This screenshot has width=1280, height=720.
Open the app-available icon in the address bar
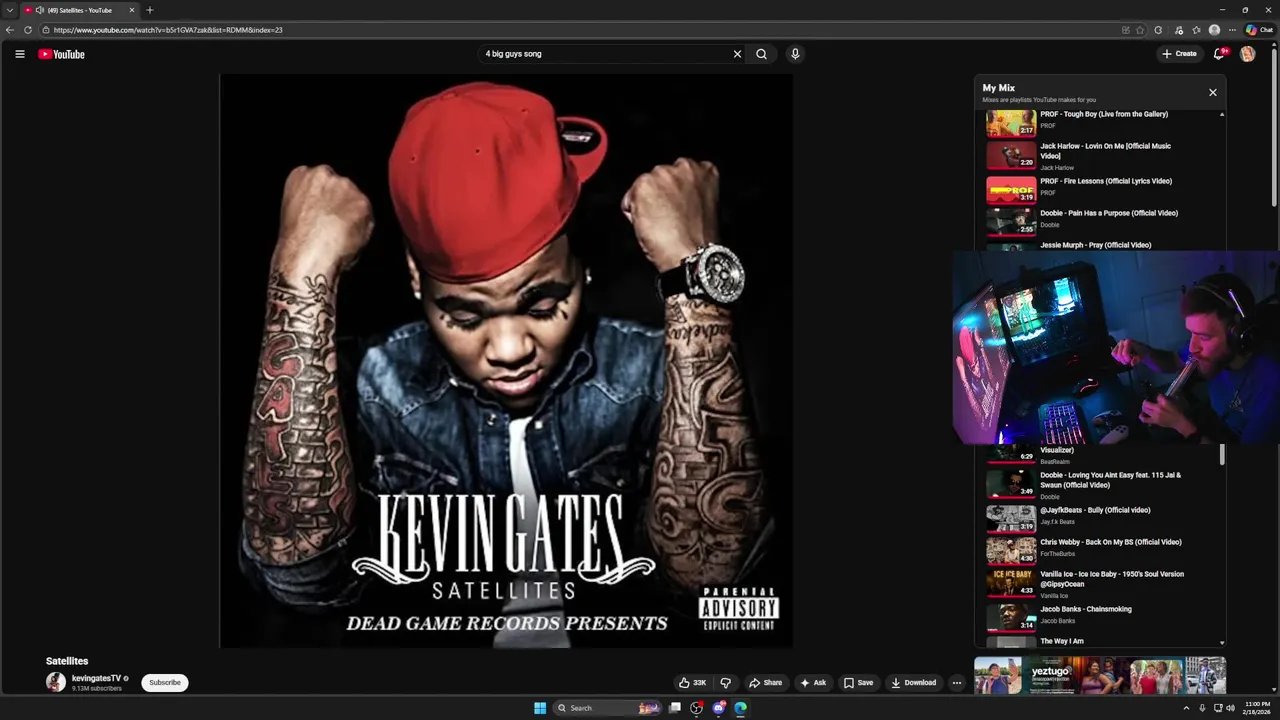point(1126,30)
